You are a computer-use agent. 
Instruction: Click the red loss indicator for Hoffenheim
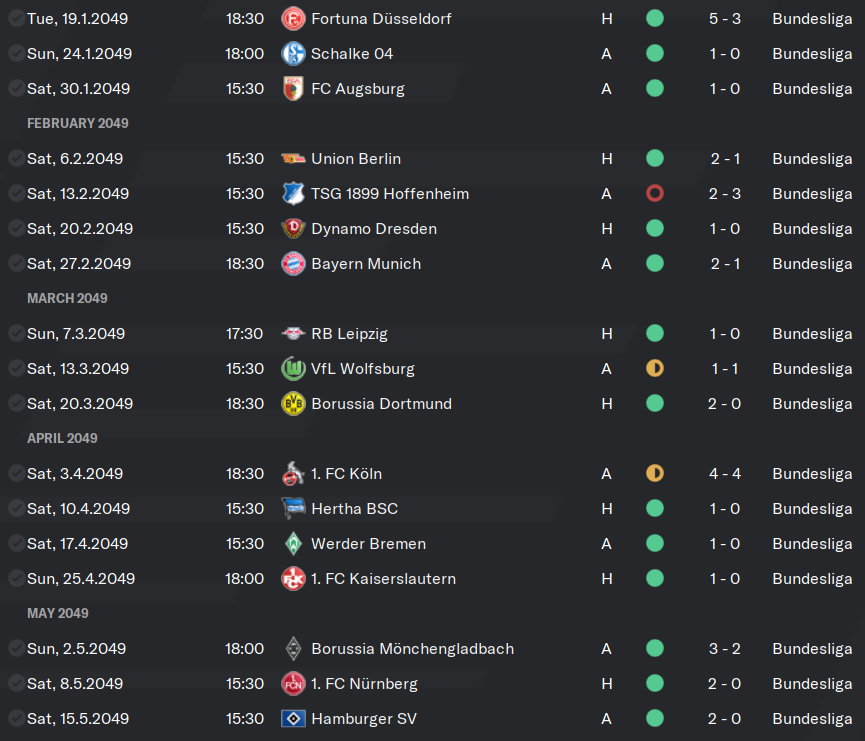tap(655, 194)
